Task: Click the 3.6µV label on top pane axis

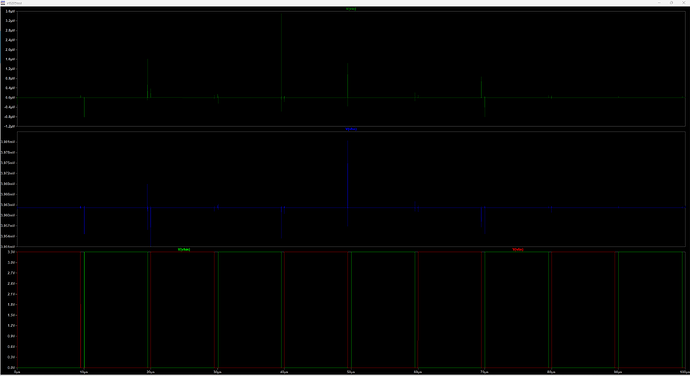Action: (x=11, y=11)
